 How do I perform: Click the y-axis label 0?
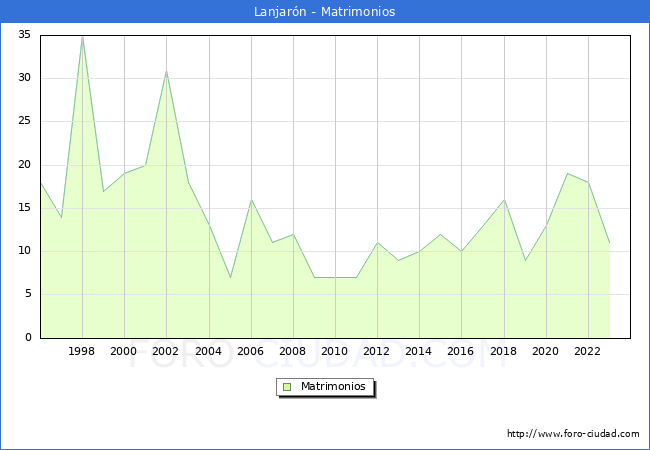[28, 338]
